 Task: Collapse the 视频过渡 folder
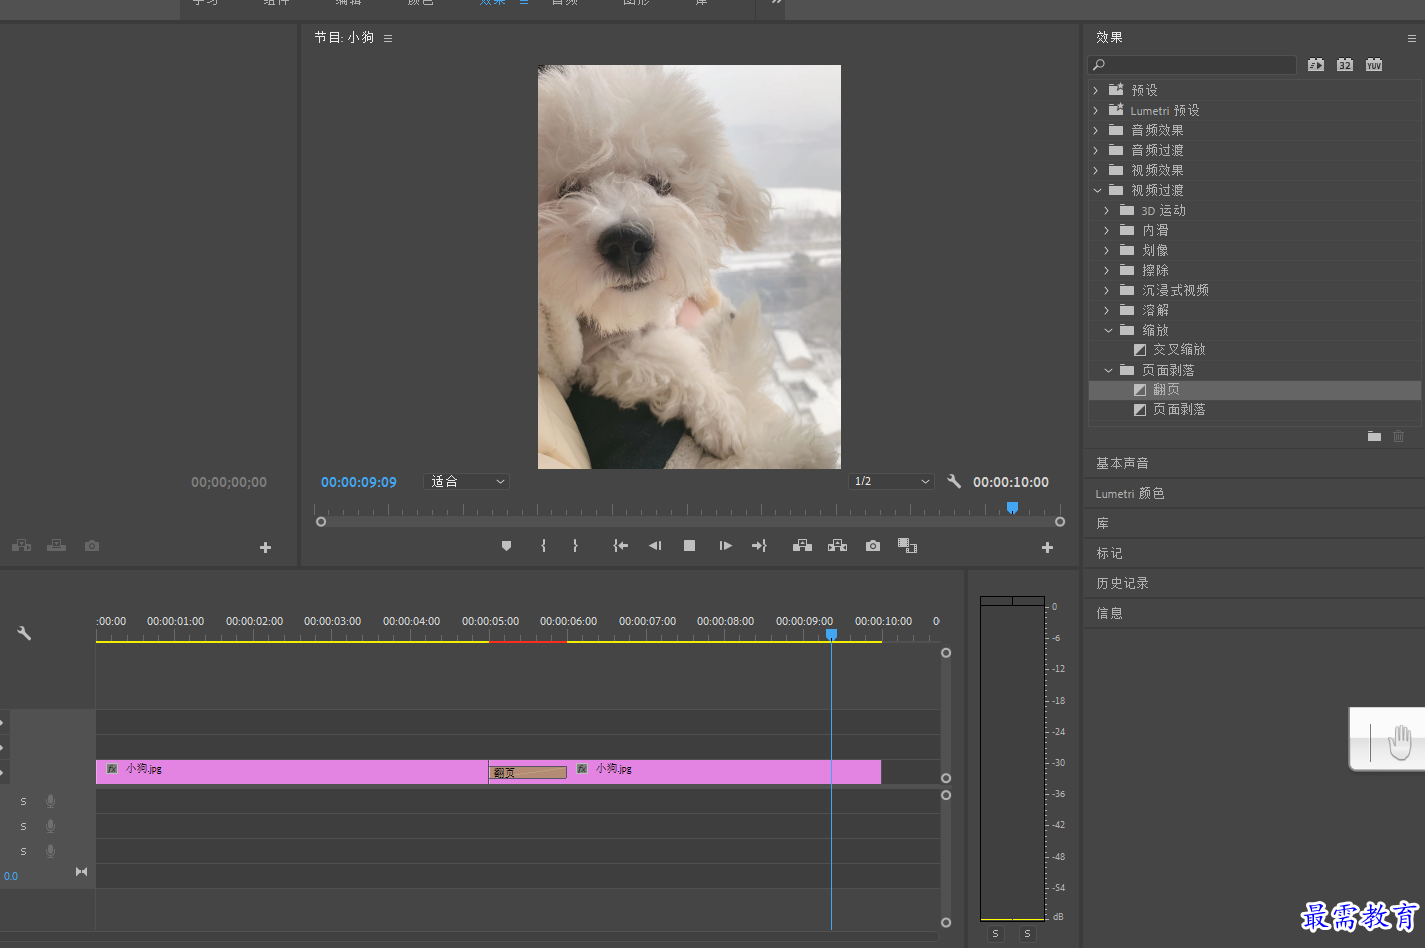click(x=1097, y=190)
